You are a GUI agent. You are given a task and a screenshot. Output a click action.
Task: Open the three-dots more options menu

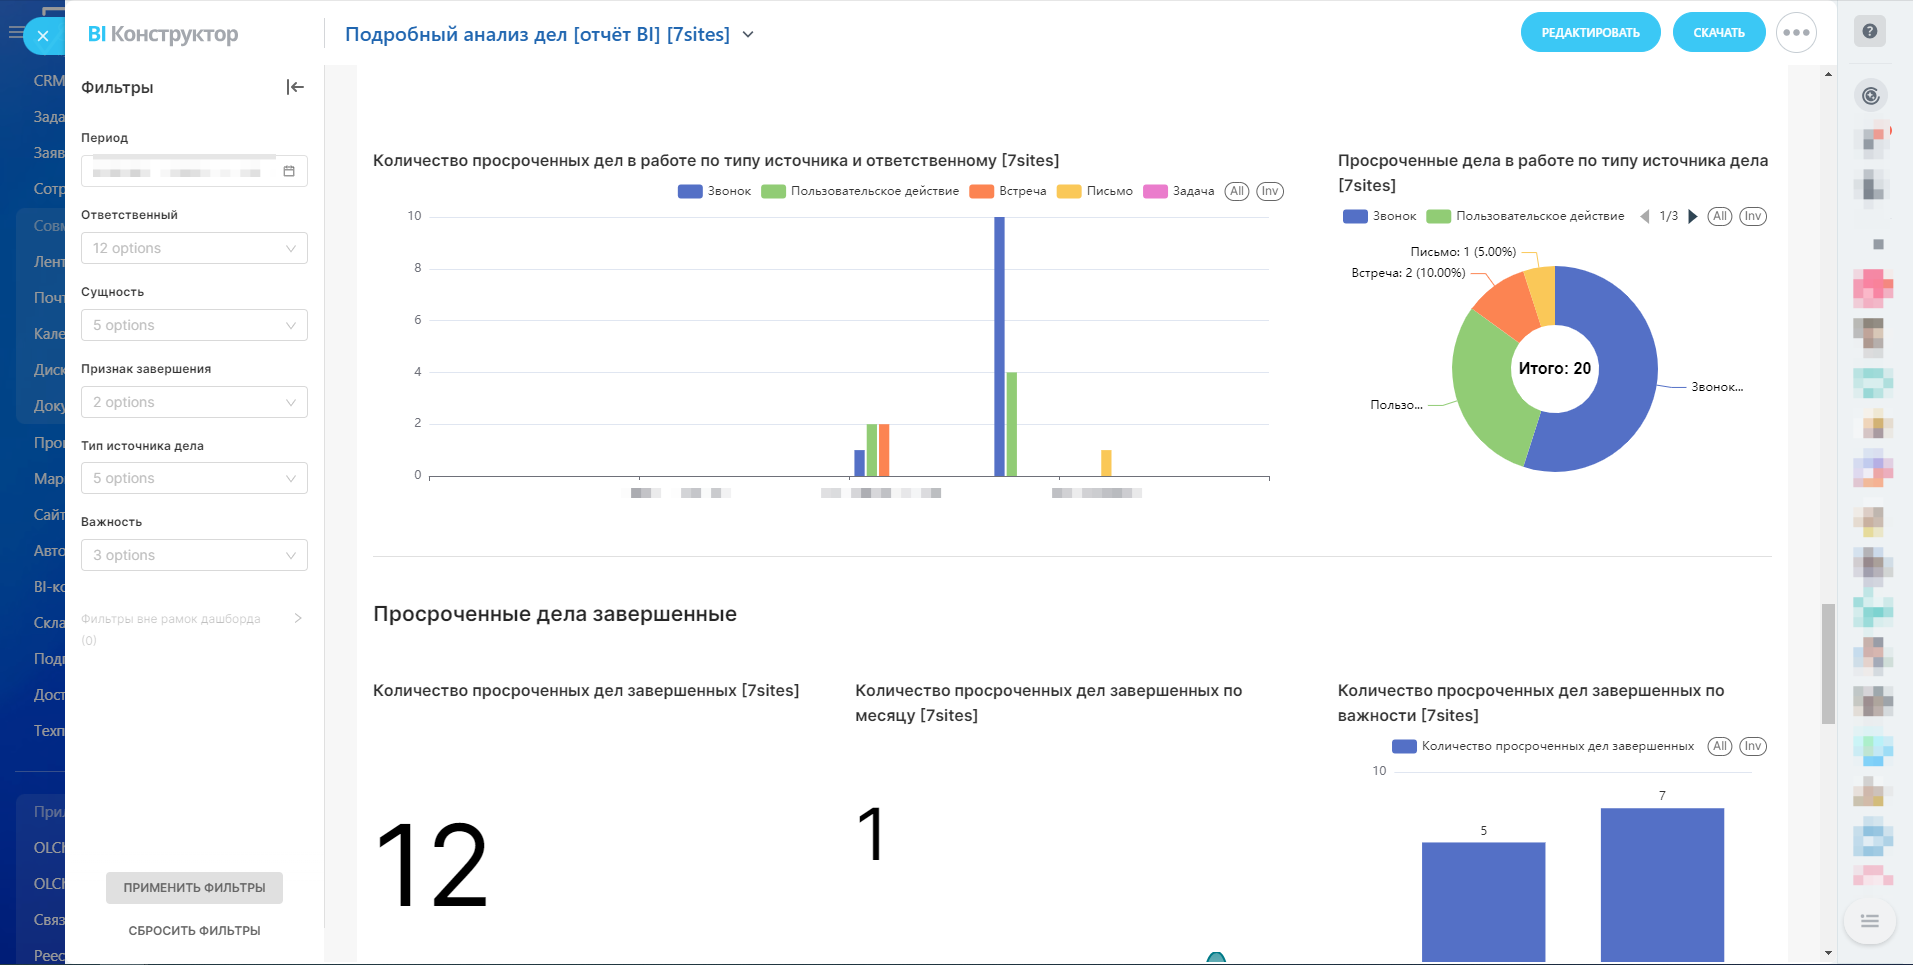coord(1796,33)
